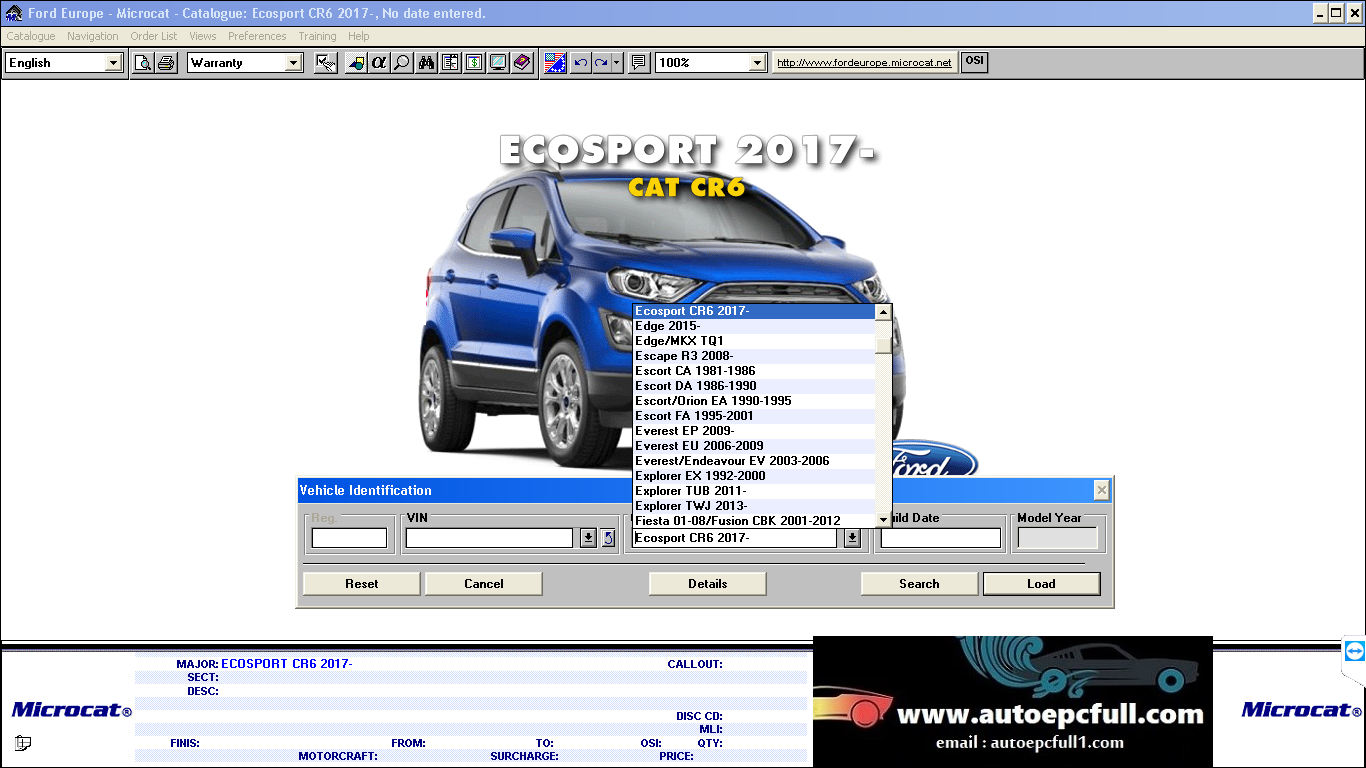The width and height of the screenshot is (1366, 768).
Task: Click the blue striped layout toolbar icon
Action: (x=556, y=63)
